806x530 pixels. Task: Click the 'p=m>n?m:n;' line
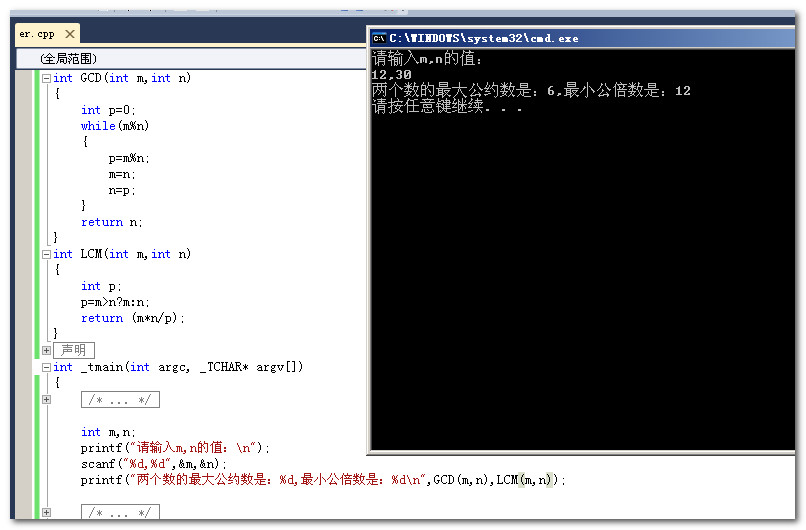pyautogui.click(x=115, y=302)
